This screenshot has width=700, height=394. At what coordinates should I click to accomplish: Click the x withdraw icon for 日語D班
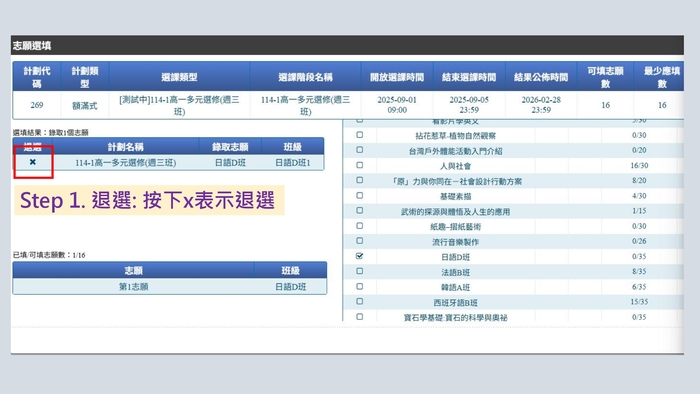click(x=33, y=162)
